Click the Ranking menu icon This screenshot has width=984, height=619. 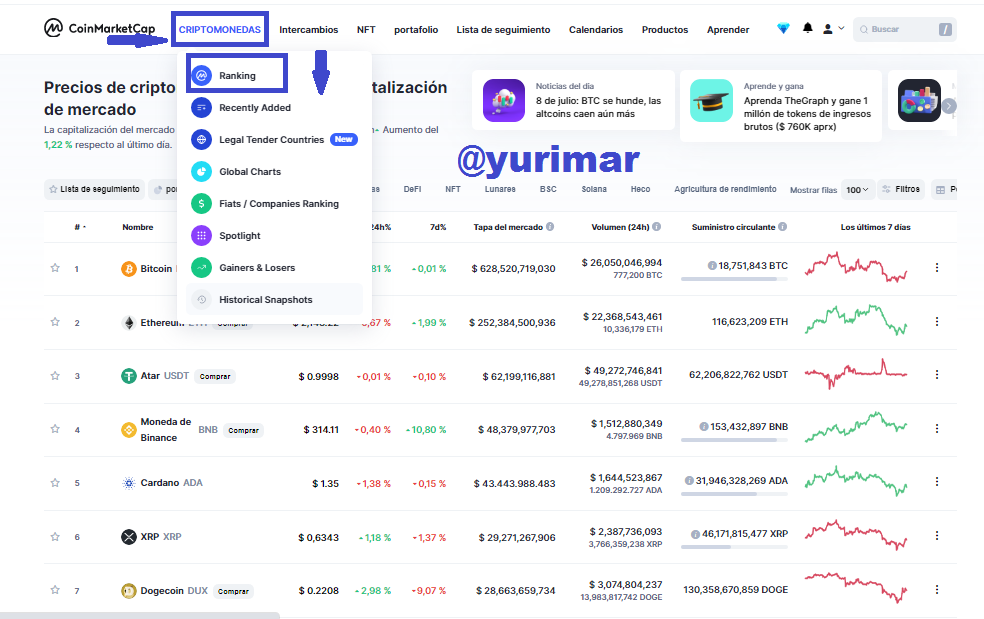pyautogui.click(x=201, y=75)
